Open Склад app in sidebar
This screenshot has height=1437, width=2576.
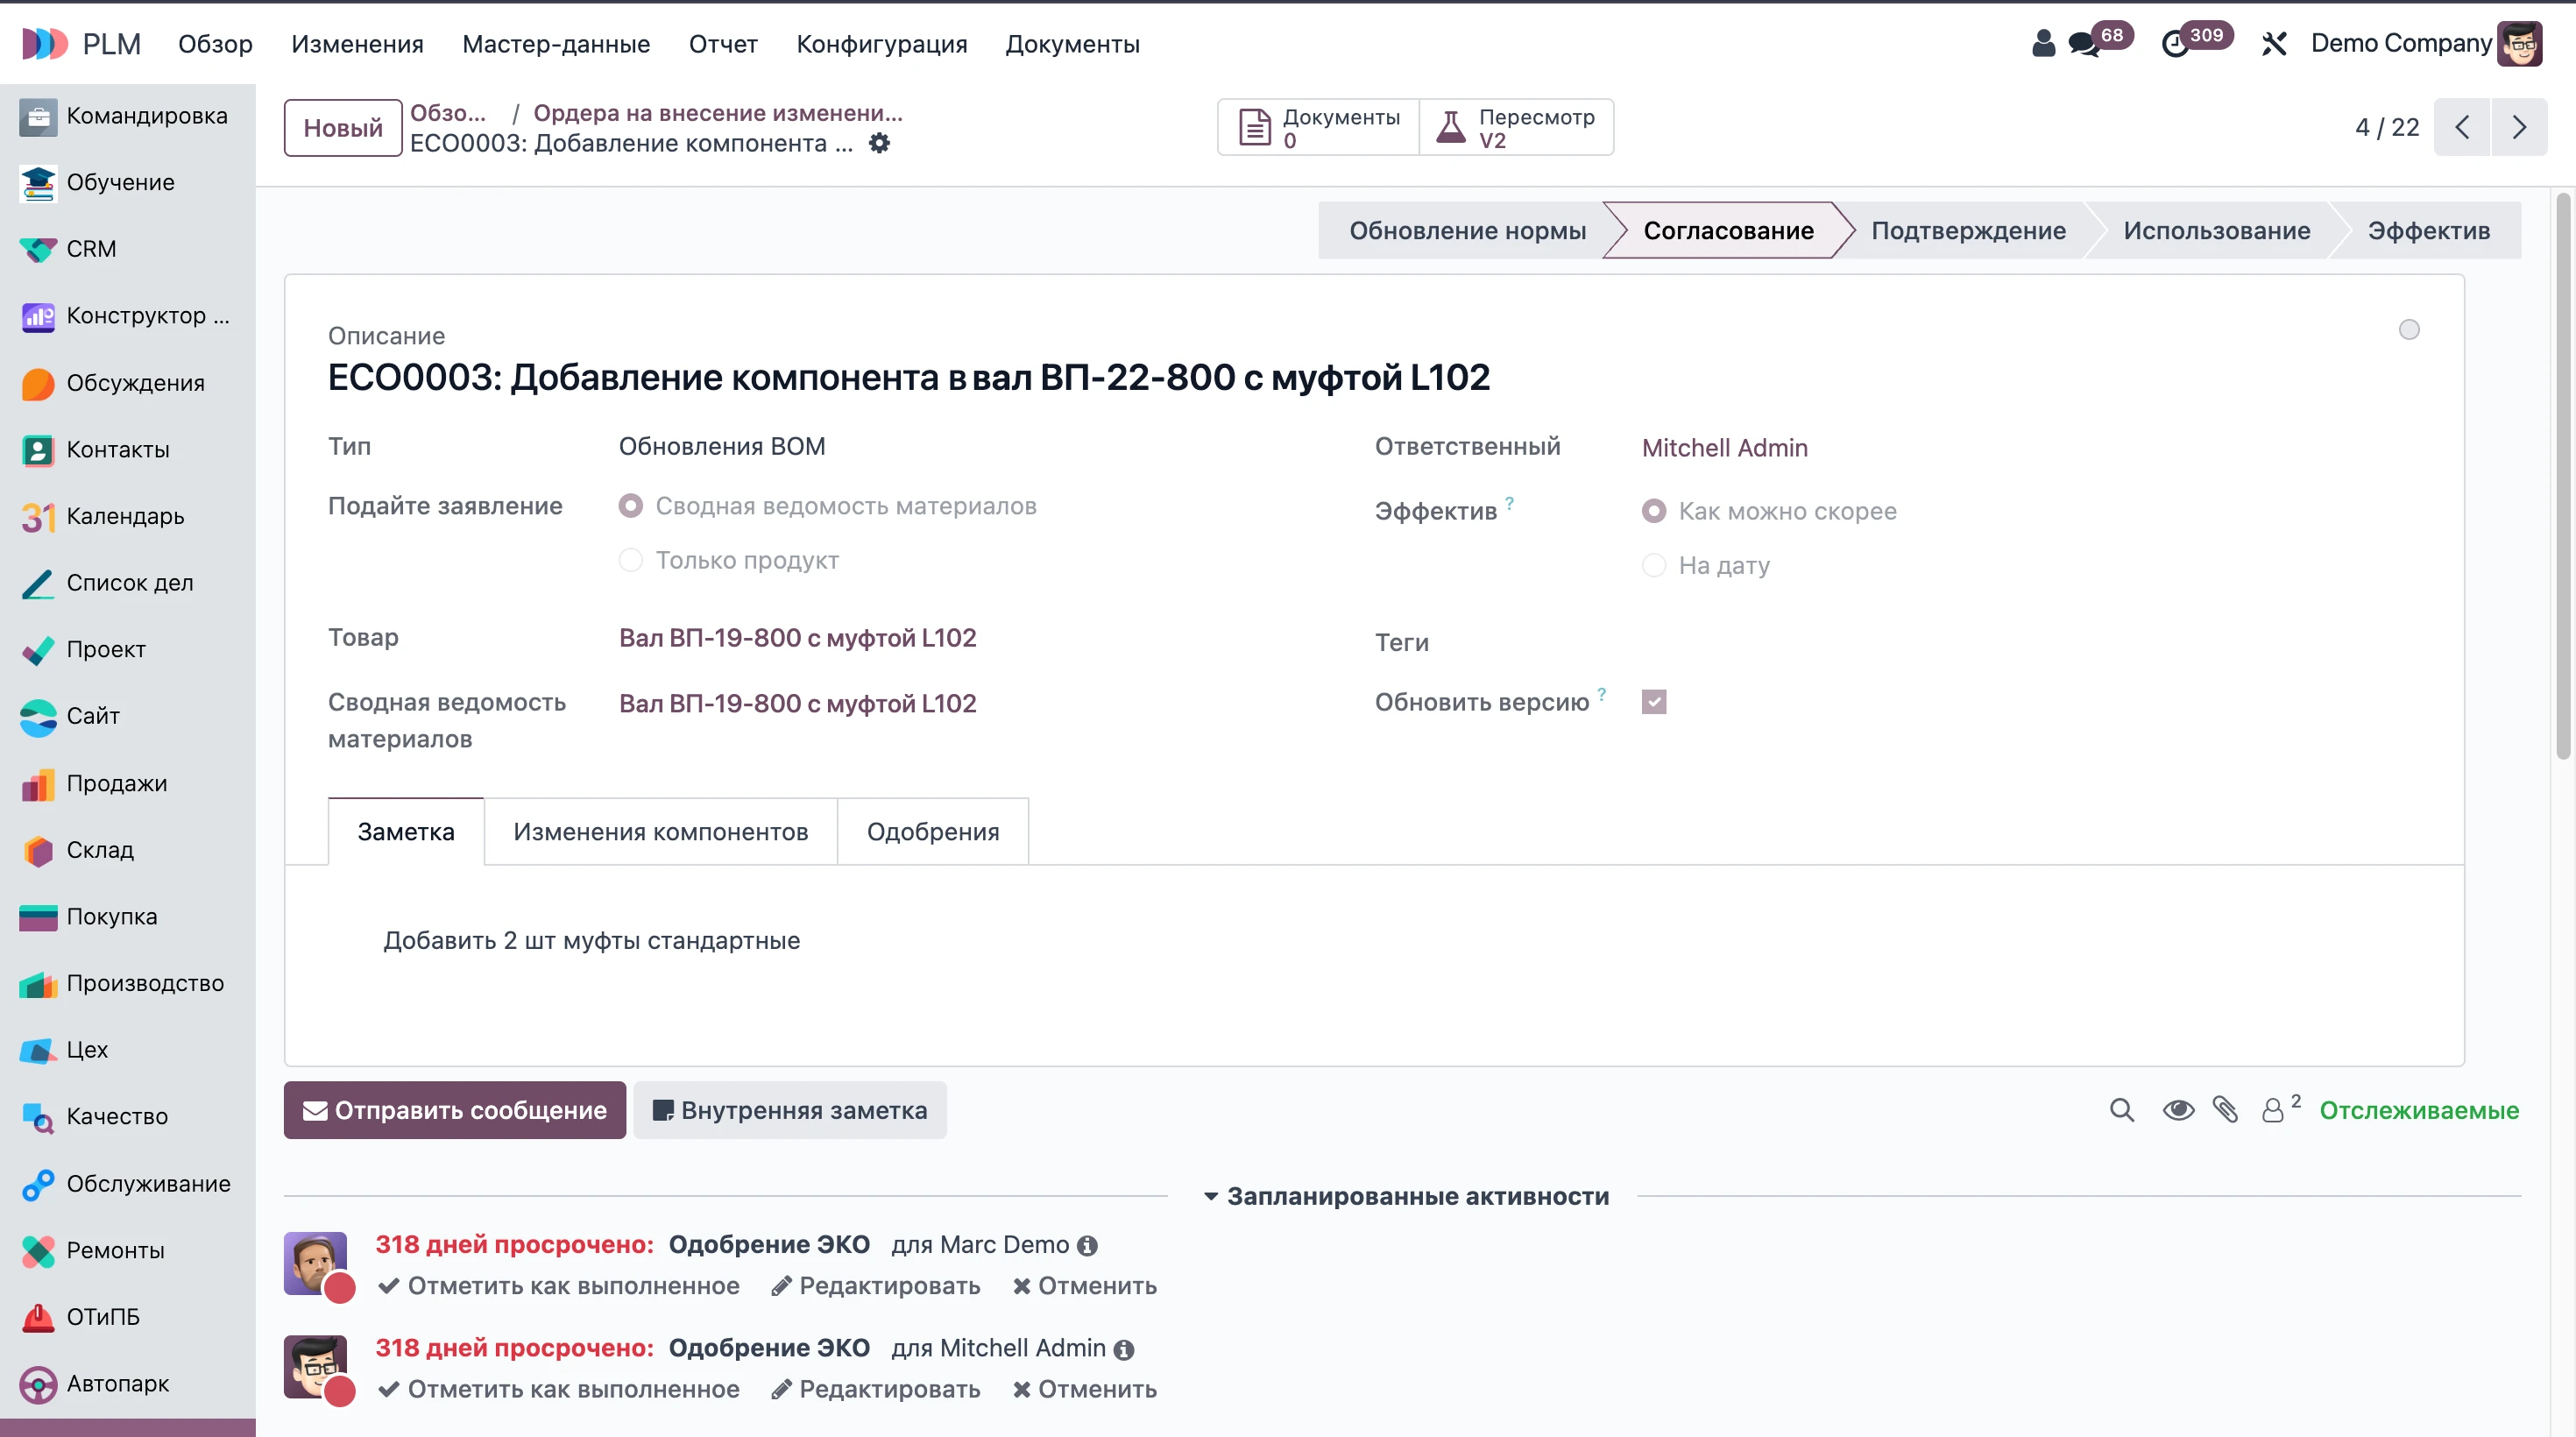point(127,850)
